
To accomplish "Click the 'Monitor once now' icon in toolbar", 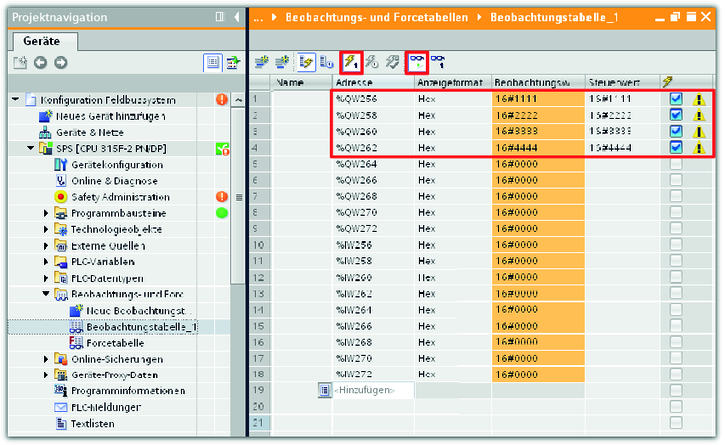I will point(437,62).
